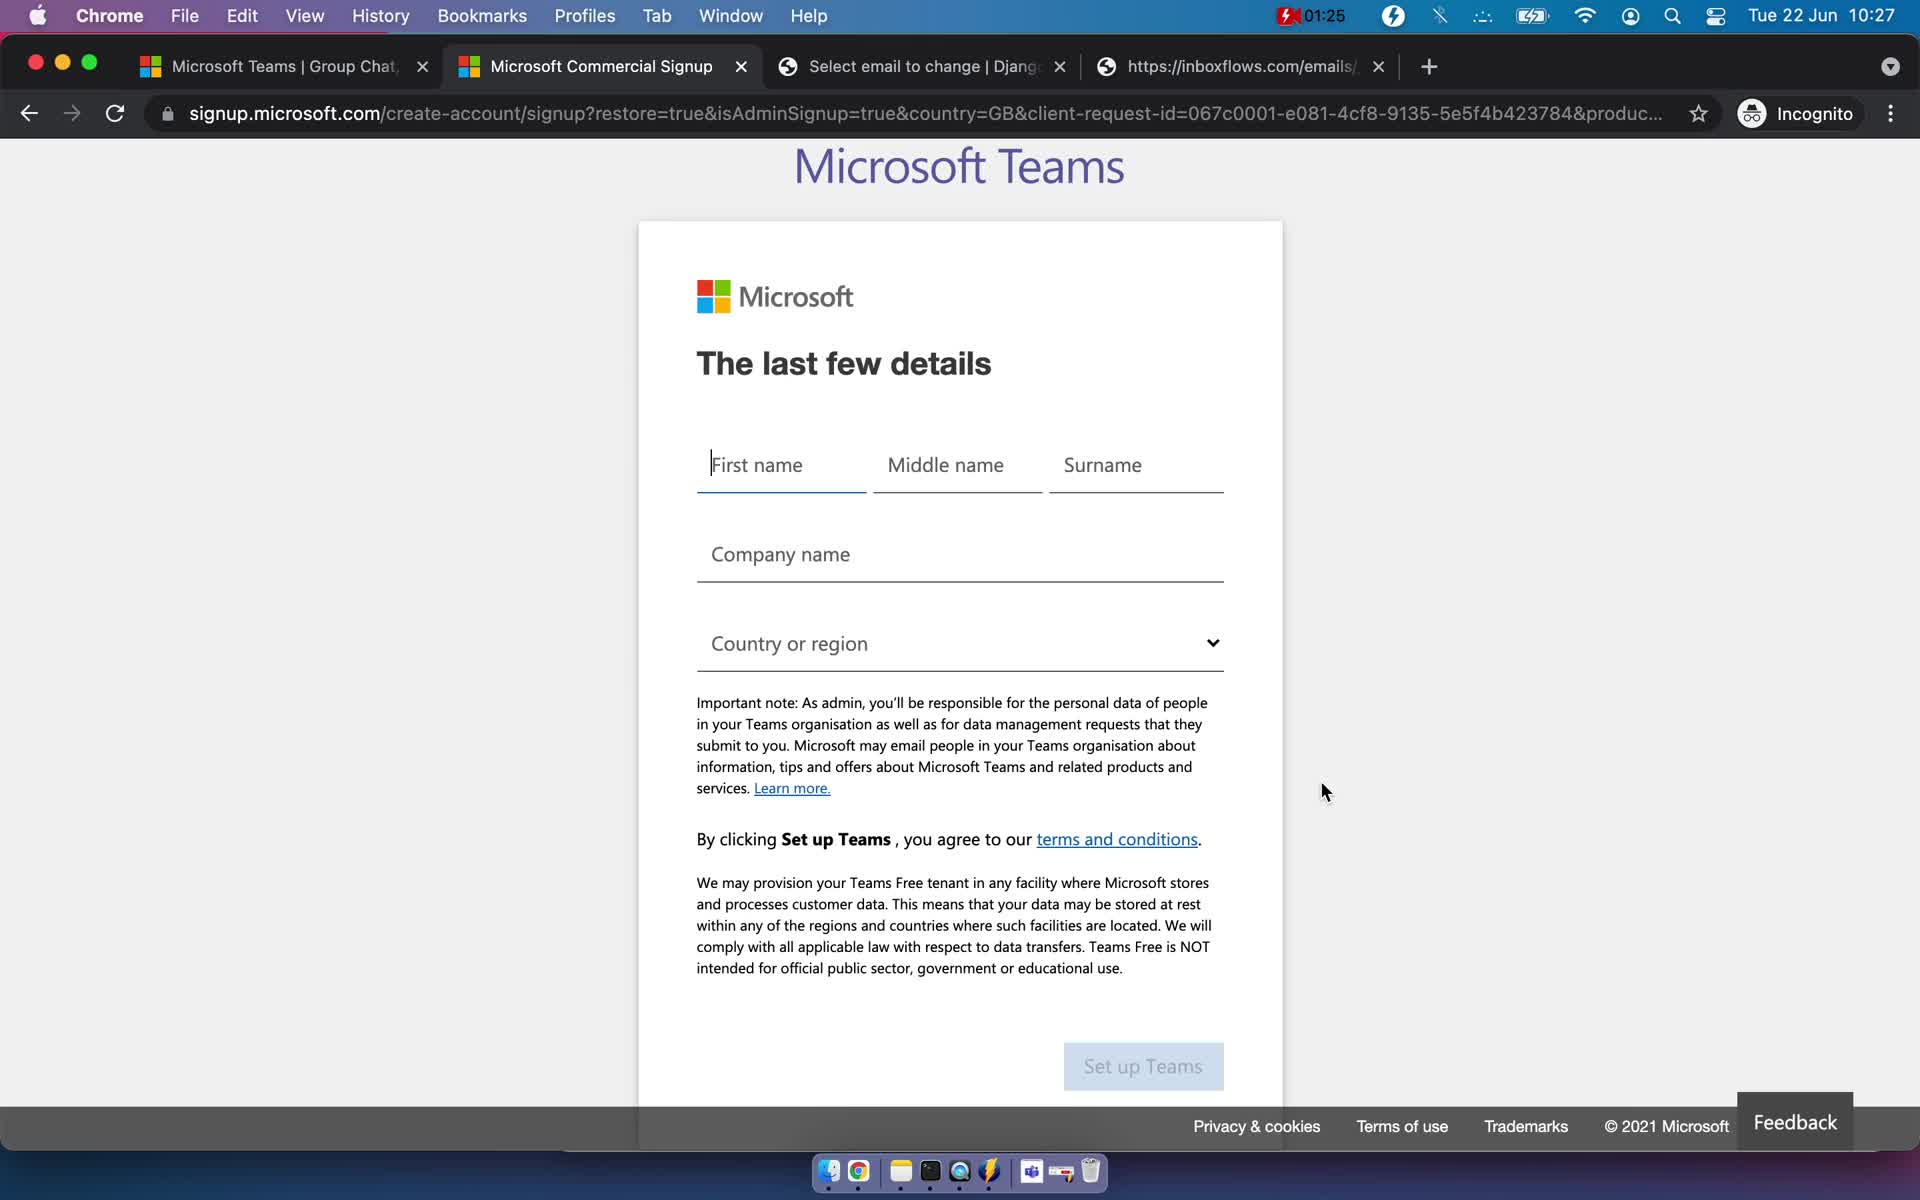Open the Incognito profile indicator
The width and height of the screenshot is (1920, 1200).
[1796, 114]
